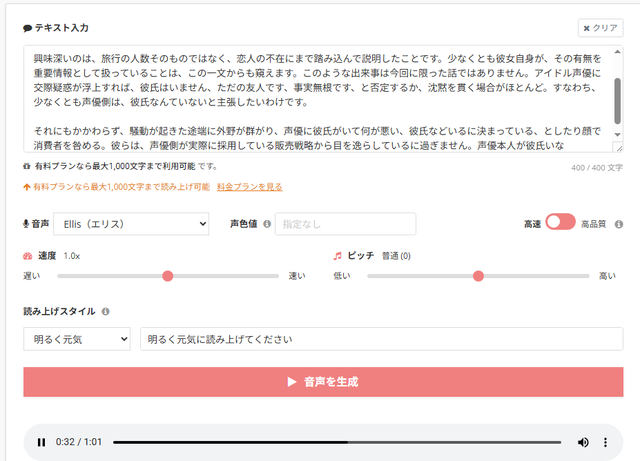Open the 音声 Ellis voice dropdown
The height and width of the screenshot is (461, 640).
pyautogui.click(x=131, y=224)
